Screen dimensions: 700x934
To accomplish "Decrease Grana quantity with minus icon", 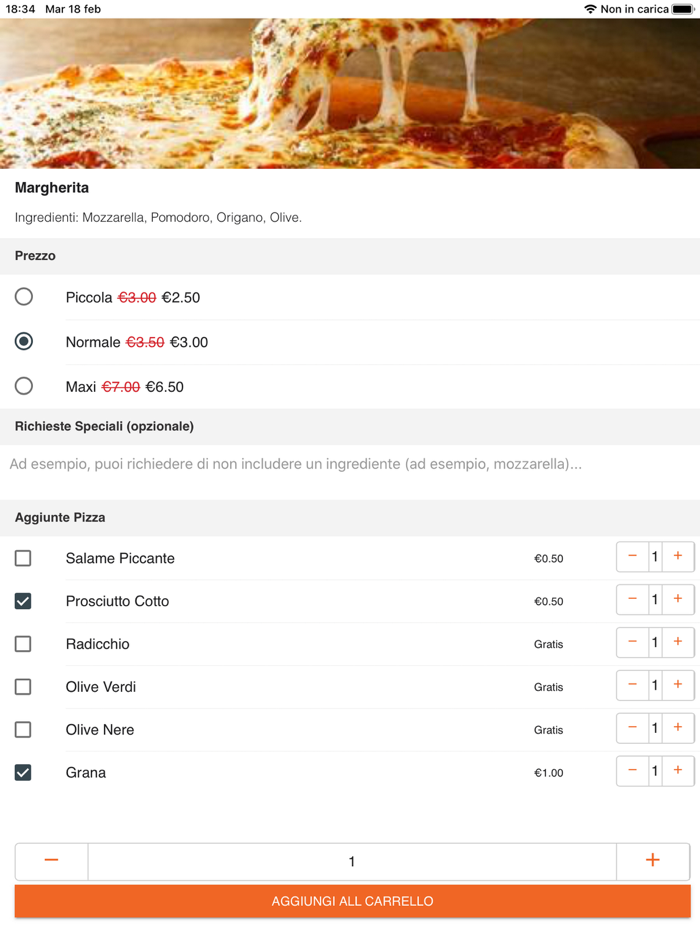I will point(632,771).
